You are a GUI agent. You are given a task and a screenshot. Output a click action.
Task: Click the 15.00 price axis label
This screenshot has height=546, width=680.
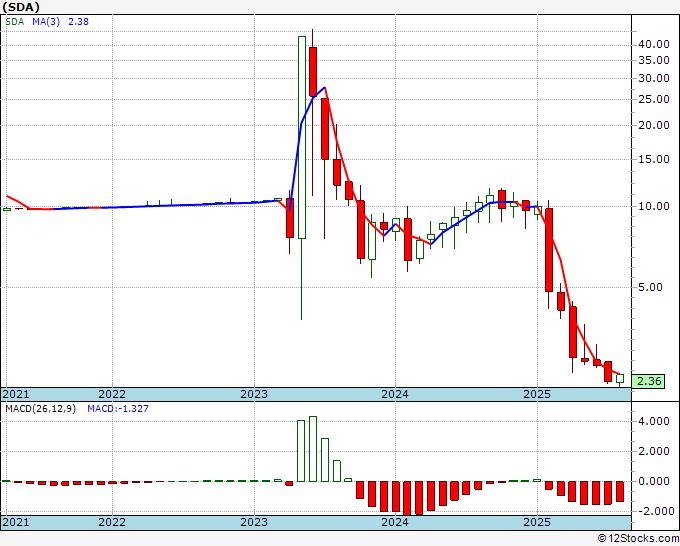(654, 159)
